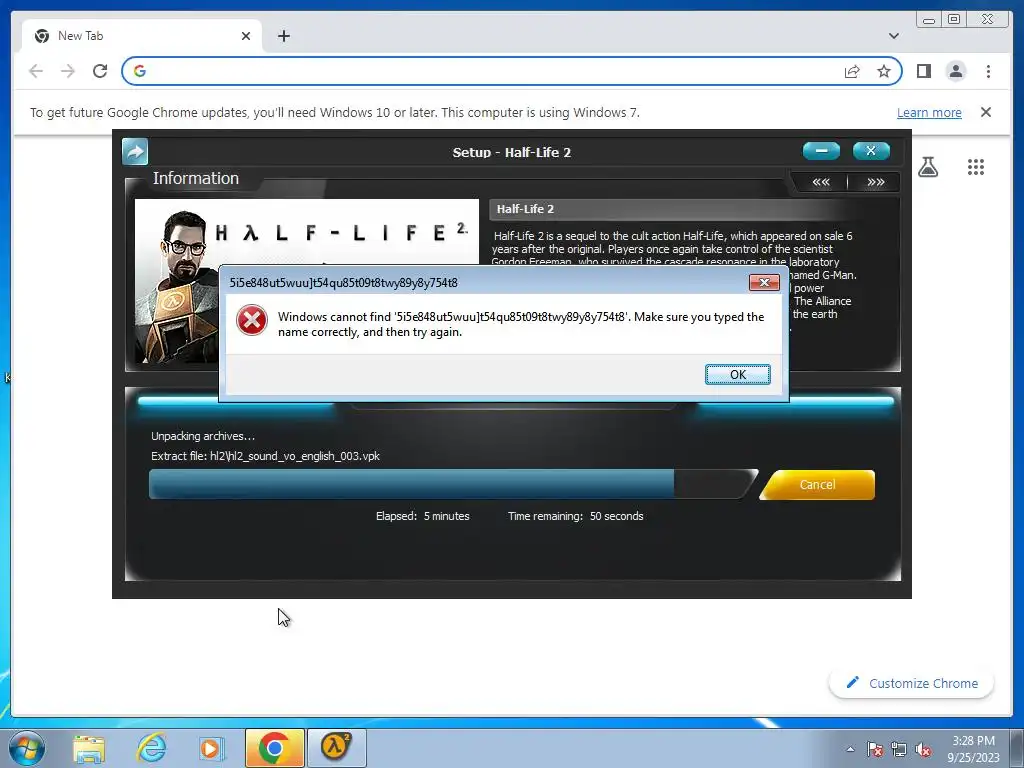
Task: Click OK in the Windows error dialog
Action: tap(737, 374)
